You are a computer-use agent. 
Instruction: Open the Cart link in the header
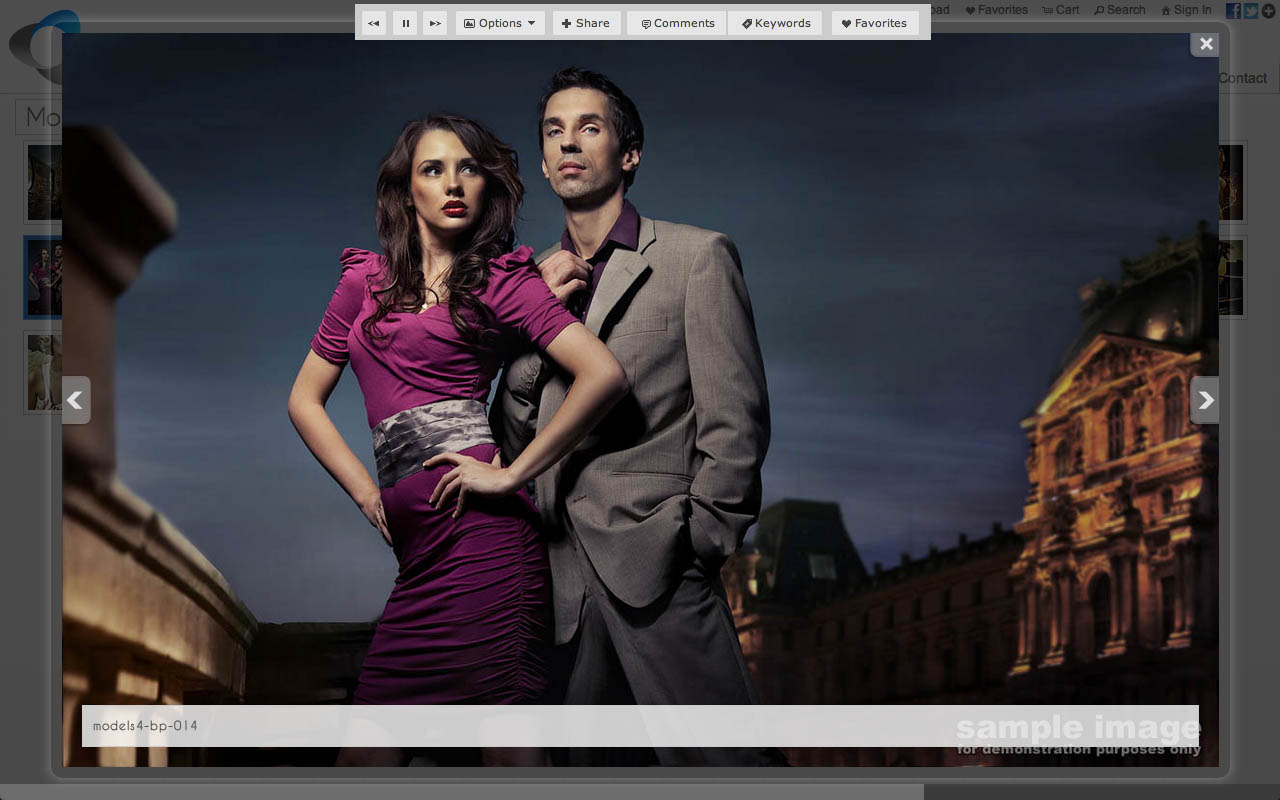point(1060,10)
